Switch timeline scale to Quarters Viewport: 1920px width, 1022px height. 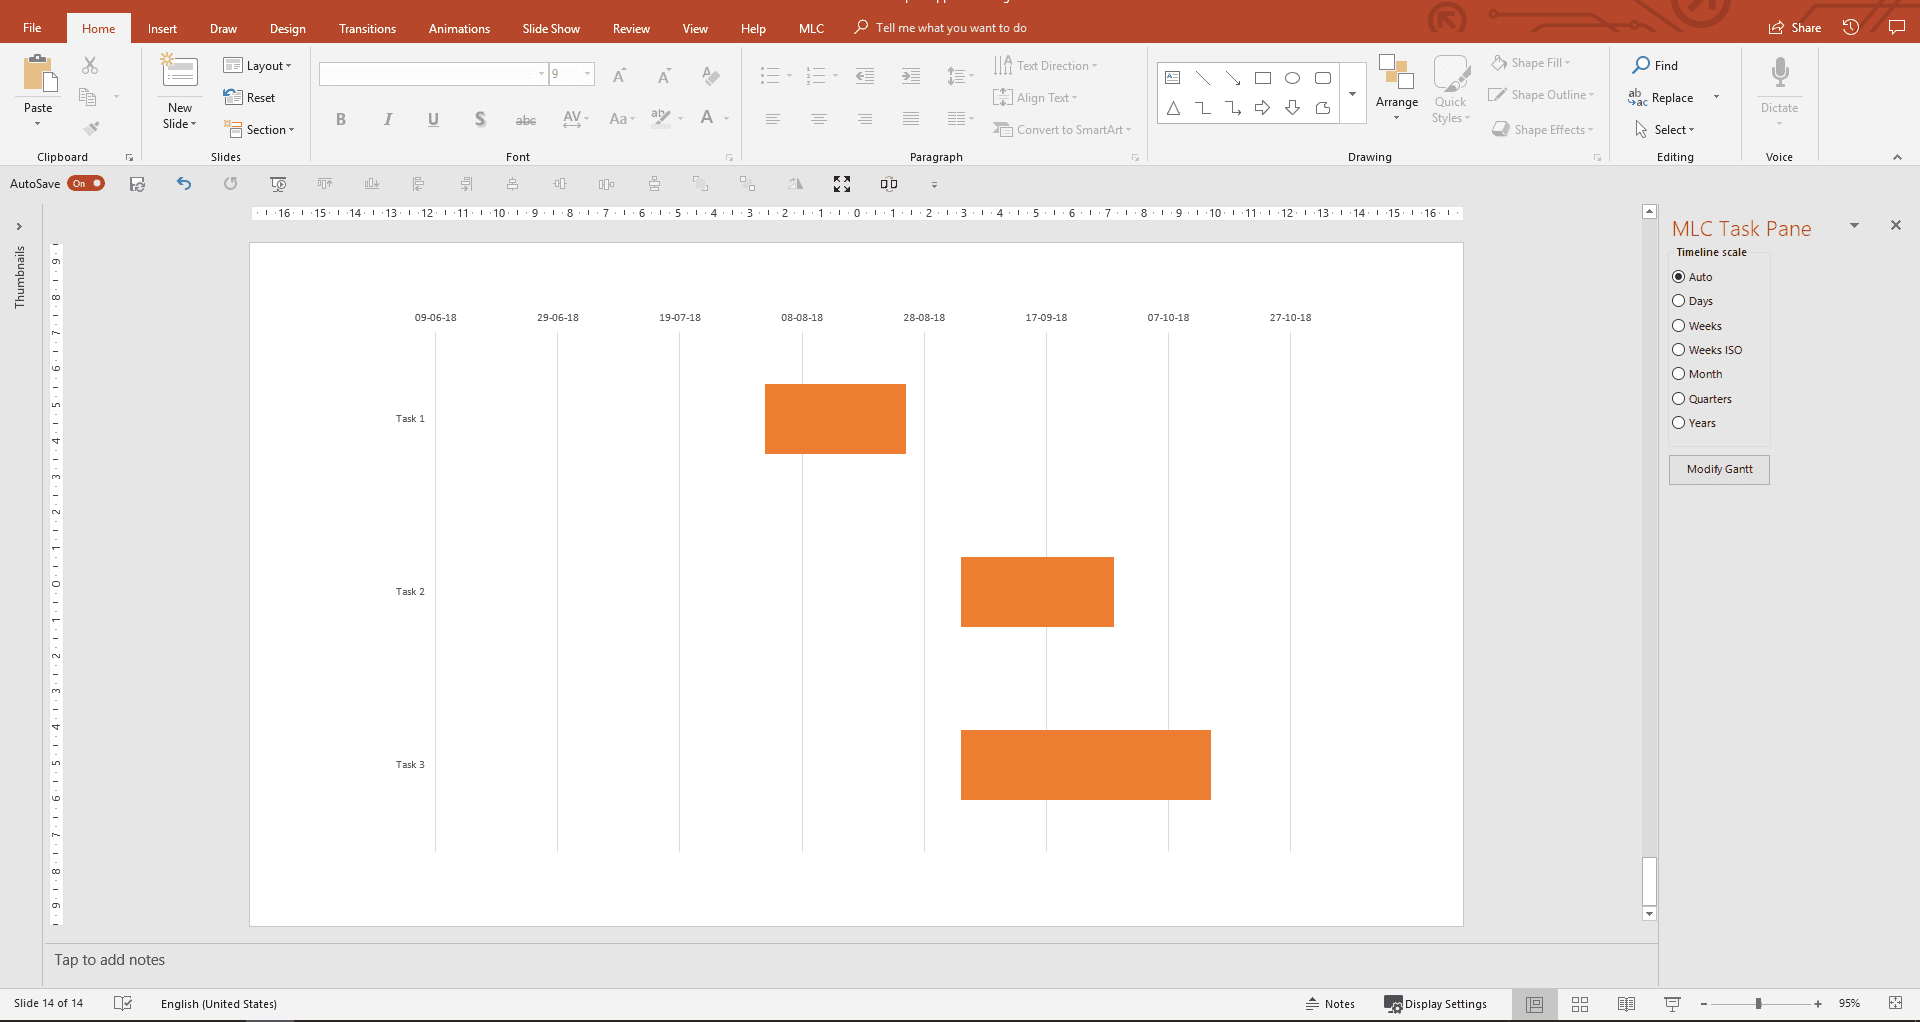(1678, 398)
